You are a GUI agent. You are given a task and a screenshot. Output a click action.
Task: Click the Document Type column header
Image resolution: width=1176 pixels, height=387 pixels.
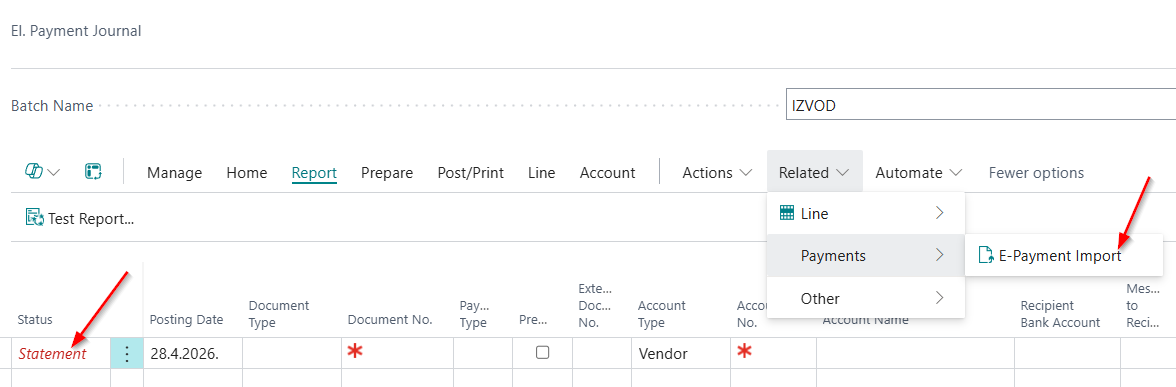pos(279,314)
